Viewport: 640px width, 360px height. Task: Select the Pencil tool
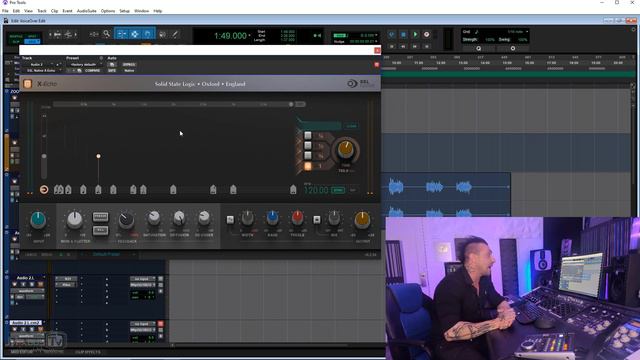(175, 34)
